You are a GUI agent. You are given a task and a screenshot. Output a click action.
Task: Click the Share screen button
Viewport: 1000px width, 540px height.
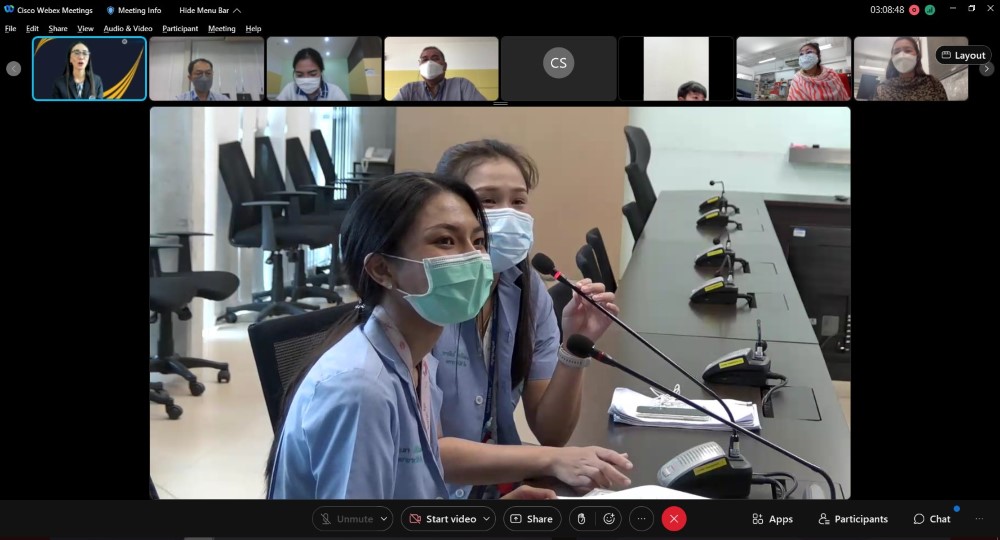pyautogui.click(x=531, y=519)
